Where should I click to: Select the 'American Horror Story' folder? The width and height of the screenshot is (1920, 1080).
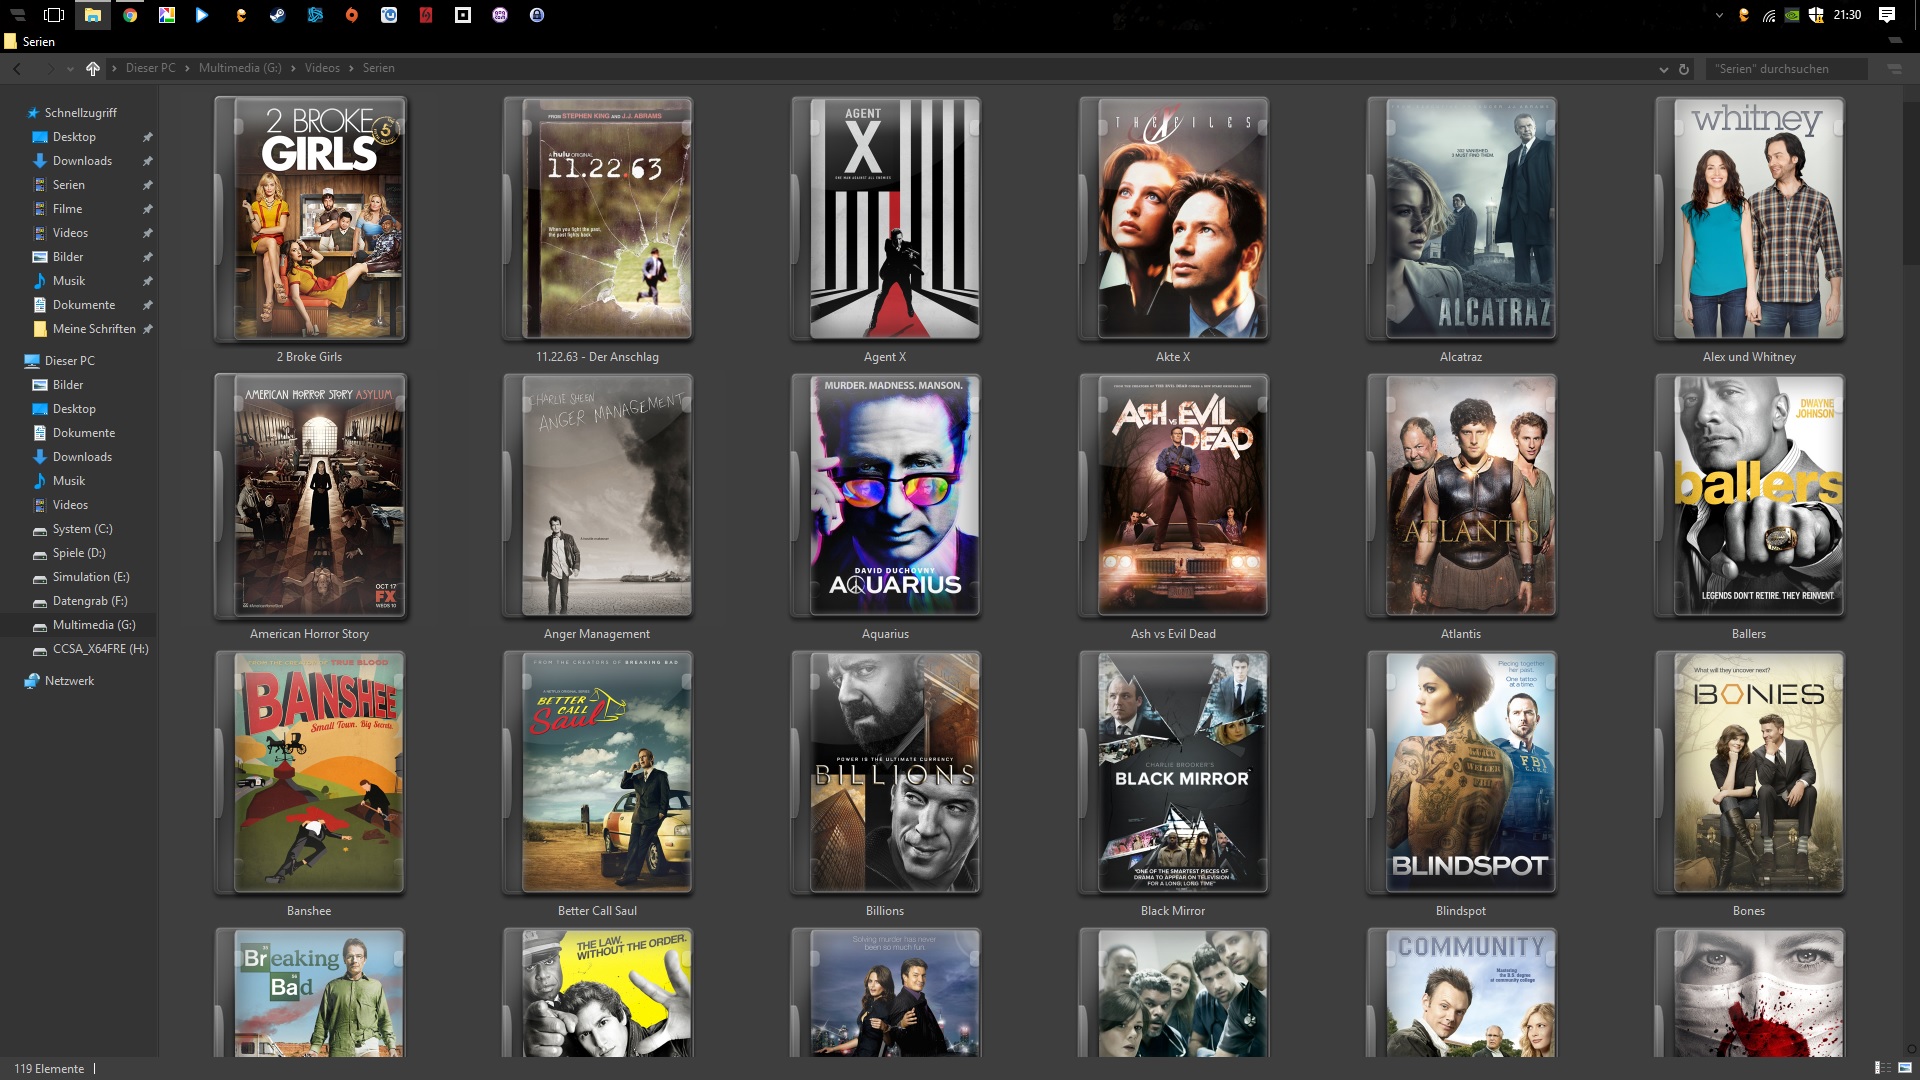point(309,507)
